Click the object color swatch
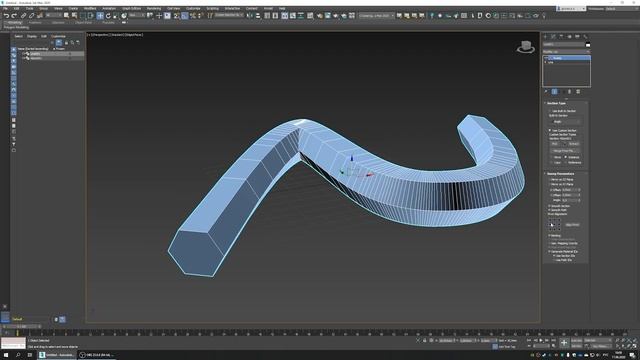640x360 pixels. [x=588, y=44]
